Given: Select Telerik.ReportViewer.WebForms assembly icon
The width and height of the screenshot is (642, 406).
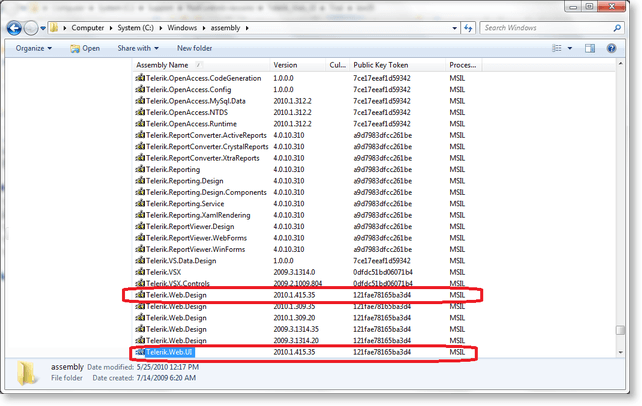Looking at the screenshot, I should 140,238.
